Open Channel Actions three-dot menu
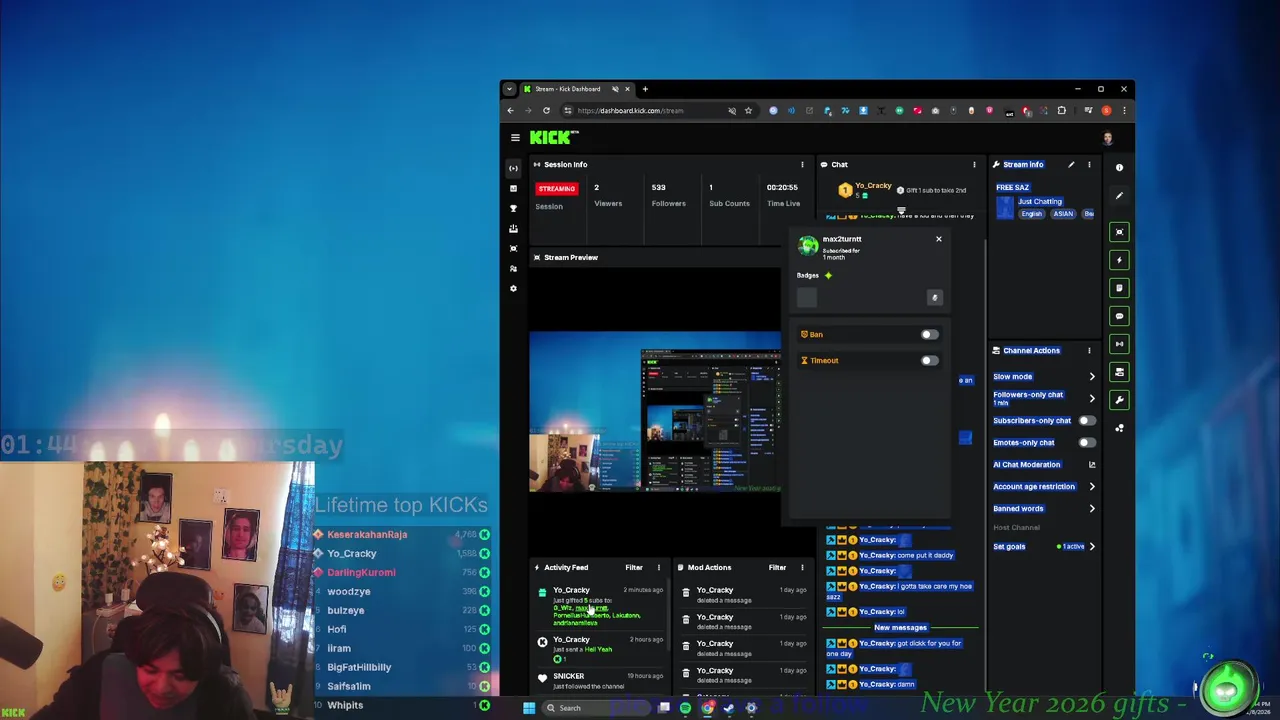1280x720 pixels. [1089, 350]
